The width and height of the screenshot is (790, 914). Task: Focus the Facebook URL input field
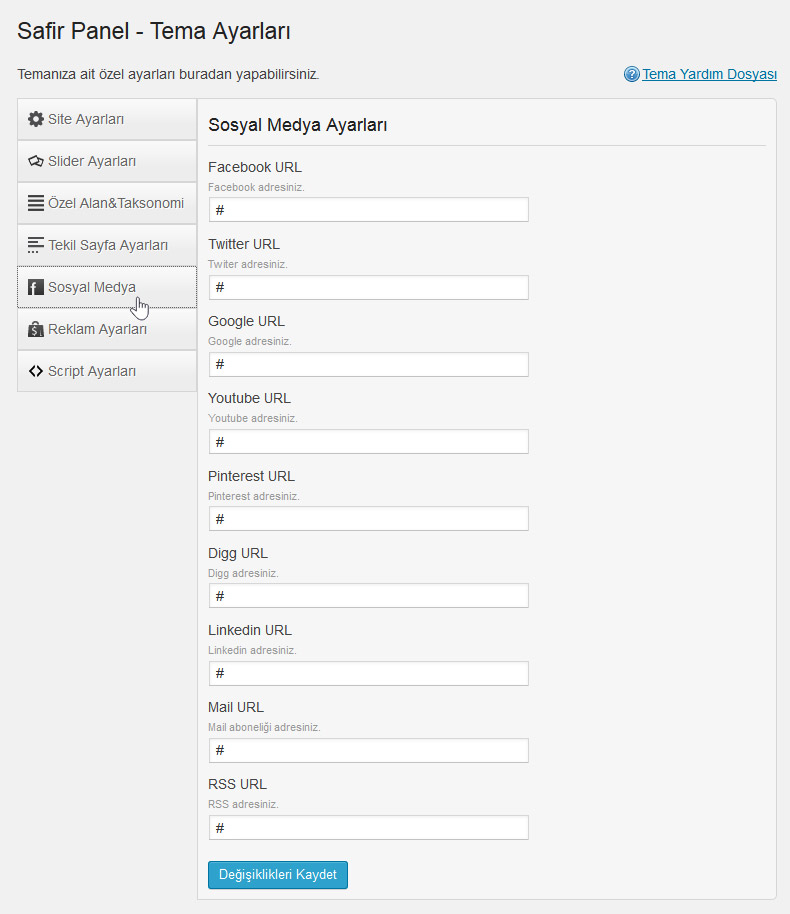pos(368,210)
